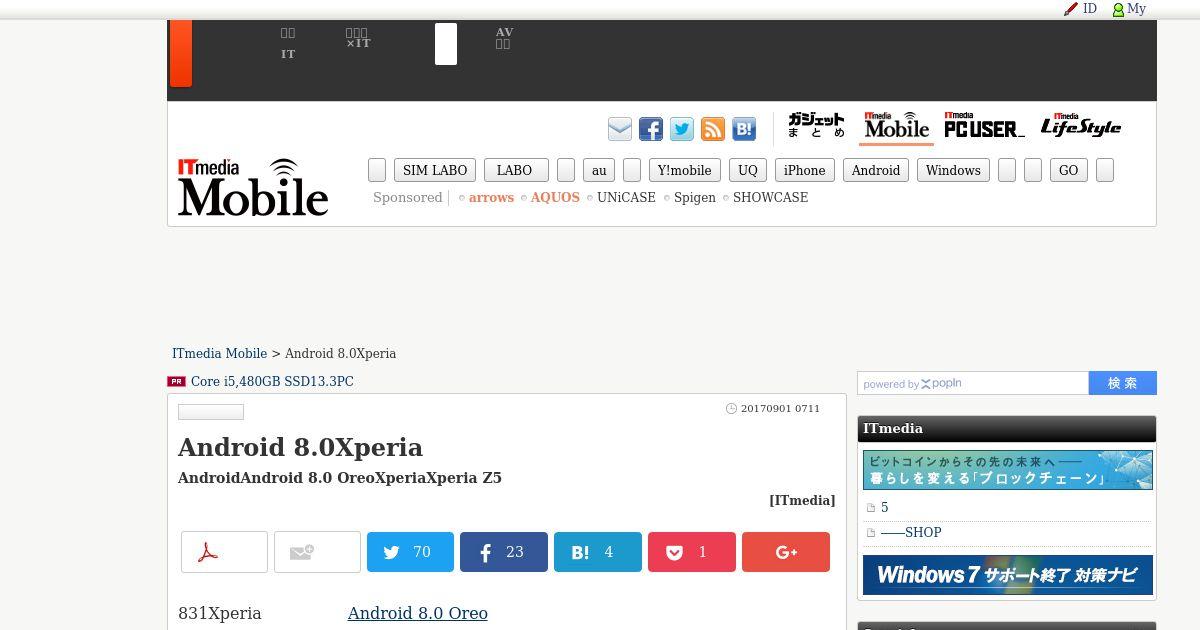Click the green My user icon
The height and width of the screenshot is (630, 1200).
(x=1118, y=9)
